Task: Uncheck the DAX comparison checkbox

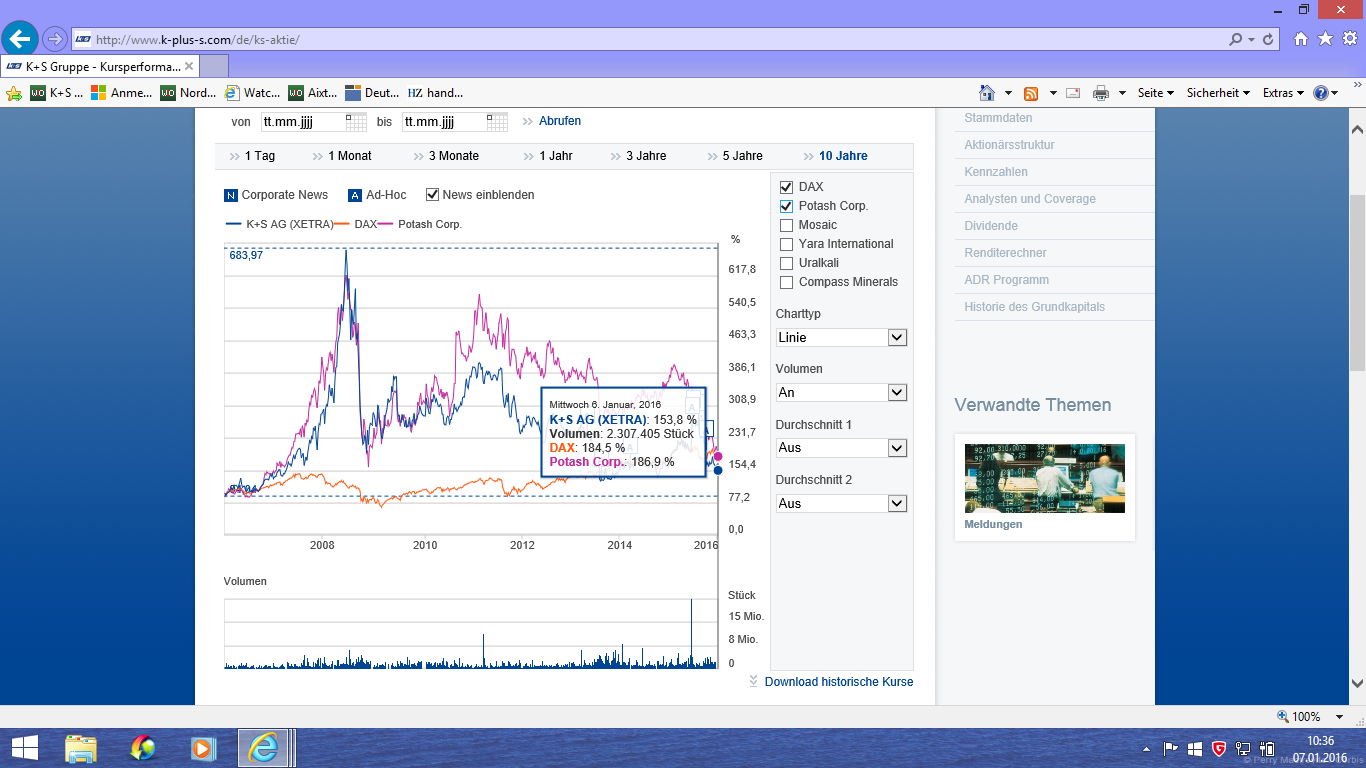Action: tap(786, 187)
